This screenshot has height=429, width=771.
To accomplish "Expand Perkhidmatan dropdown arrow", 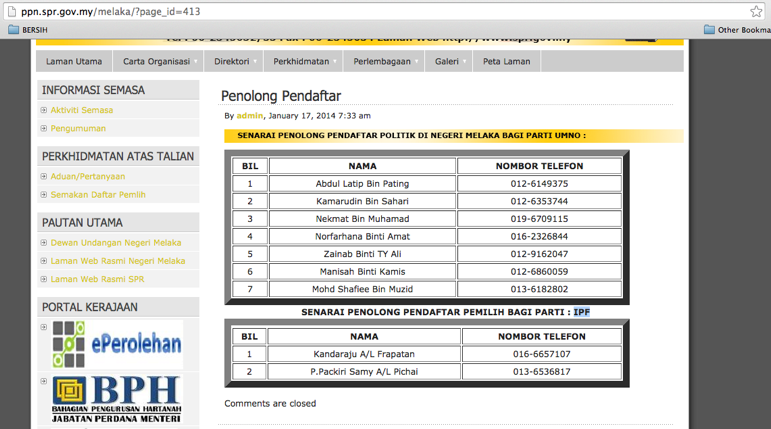I will 335,61.
